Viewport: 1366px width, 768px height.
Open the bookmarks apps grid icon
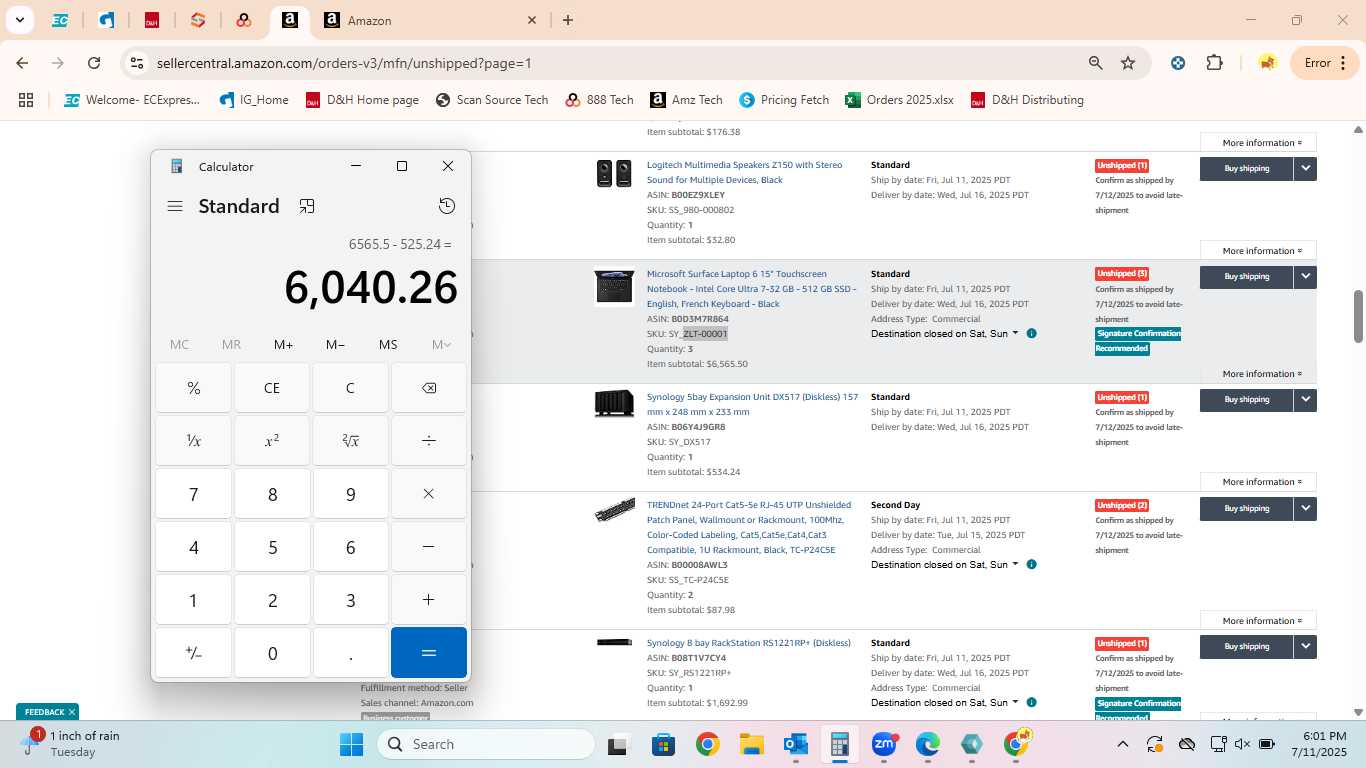26,100
